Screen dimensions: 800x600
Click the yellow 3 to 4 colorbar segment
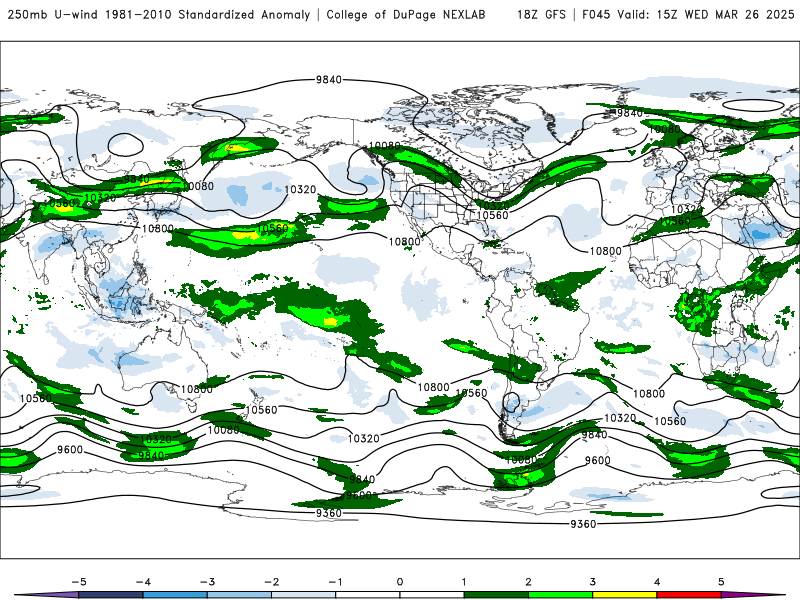click(625, 595)
